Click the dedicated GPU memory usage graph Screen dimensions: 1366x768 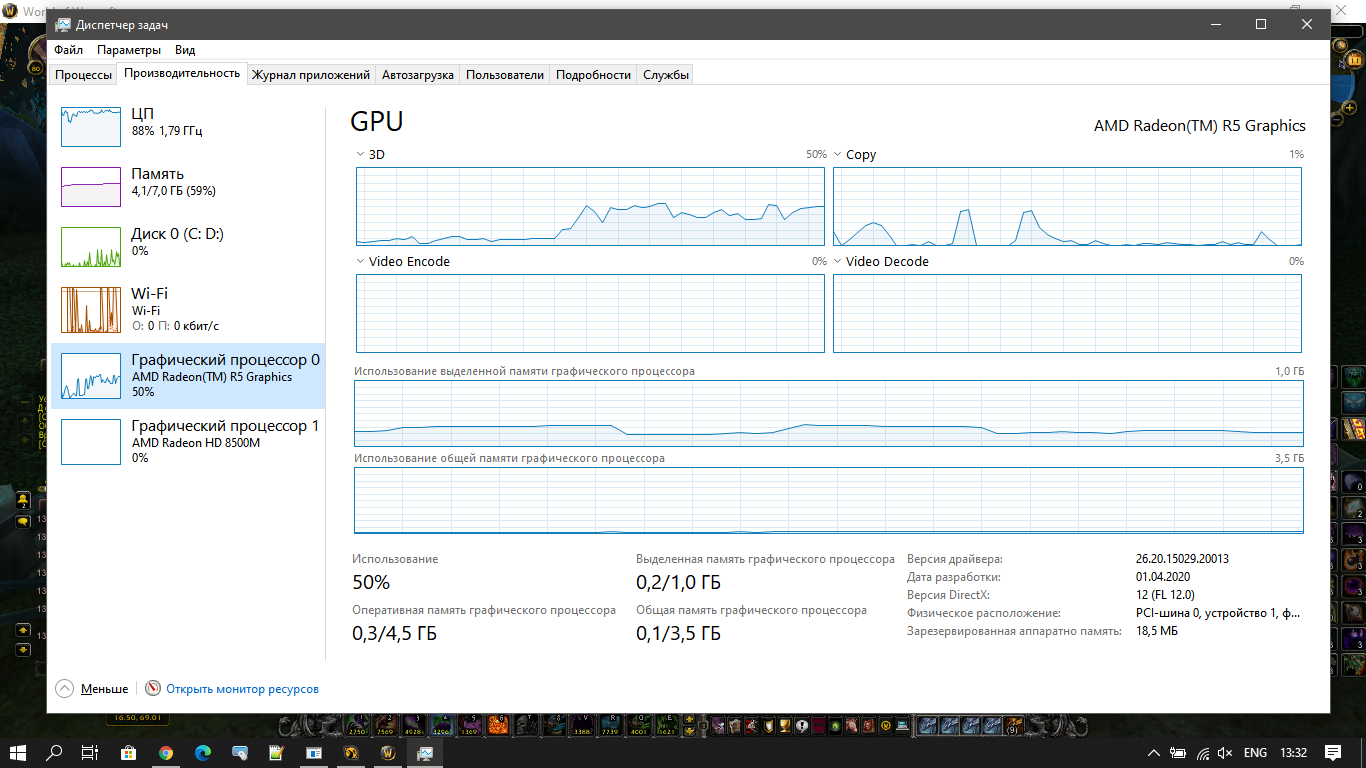pyautogui.click(x=828, y=413)
